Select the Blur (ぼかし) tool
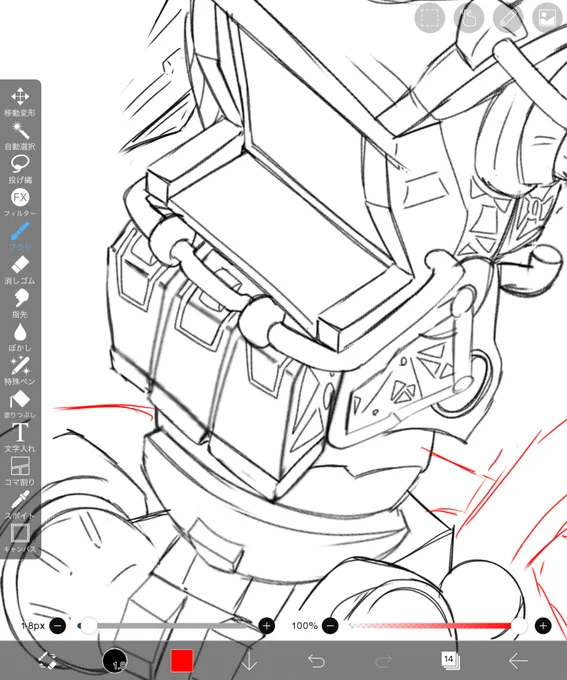 pos(20,337)
